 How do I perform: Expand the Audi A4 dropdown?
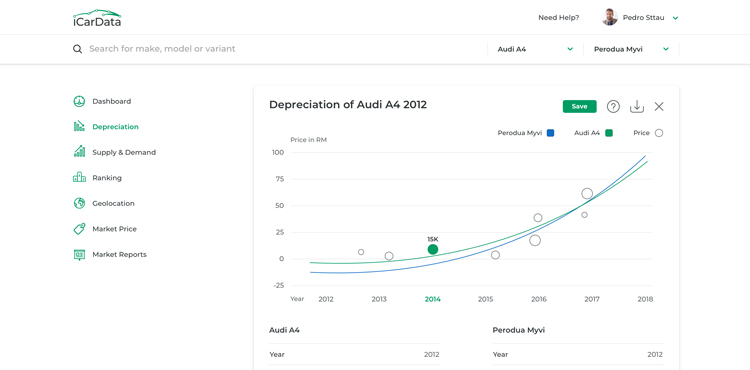tap(535, 49)
